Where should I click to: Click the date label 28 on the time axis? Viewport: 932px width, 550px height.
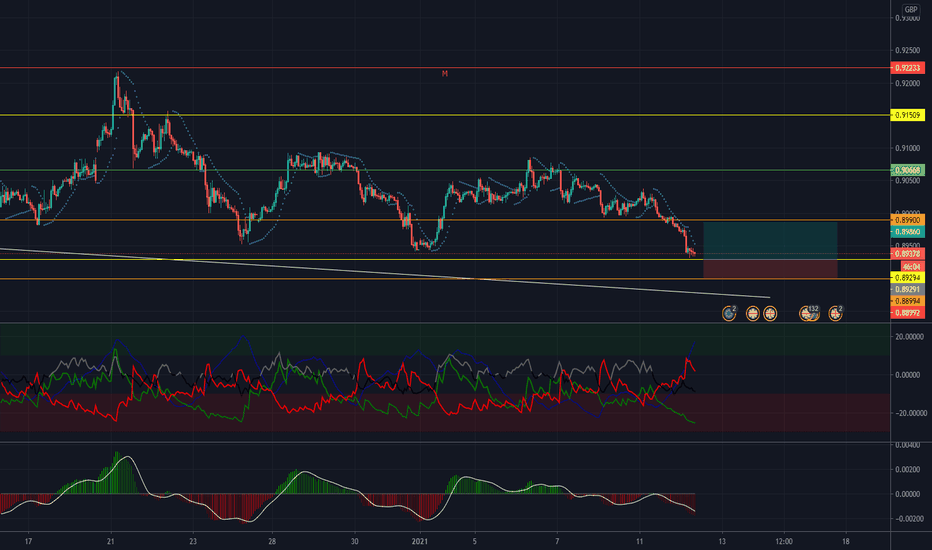[272, 542]
